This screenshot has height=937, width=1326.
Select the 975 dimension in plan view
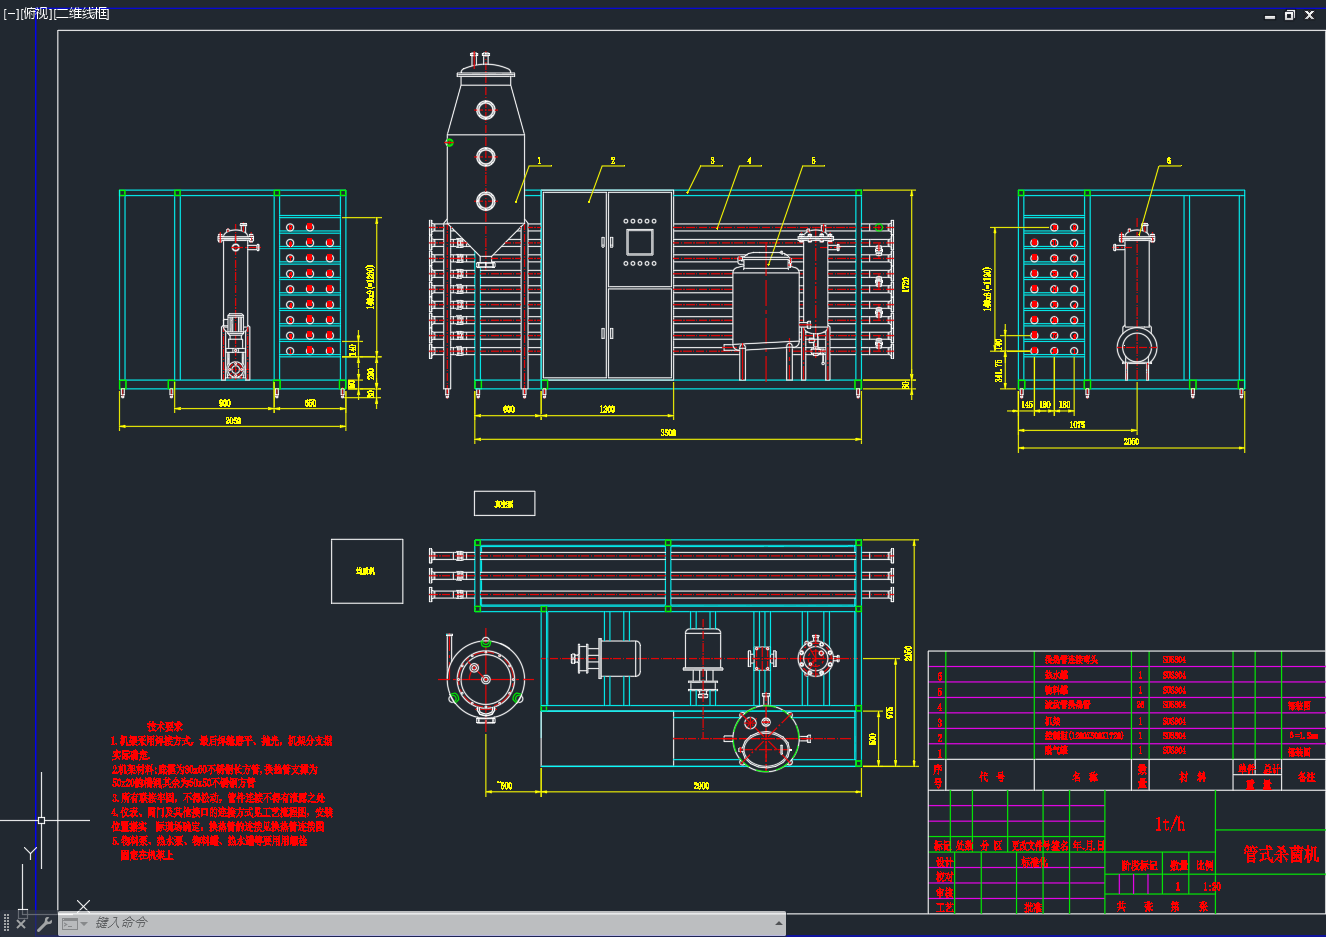(x=889, y=713)
